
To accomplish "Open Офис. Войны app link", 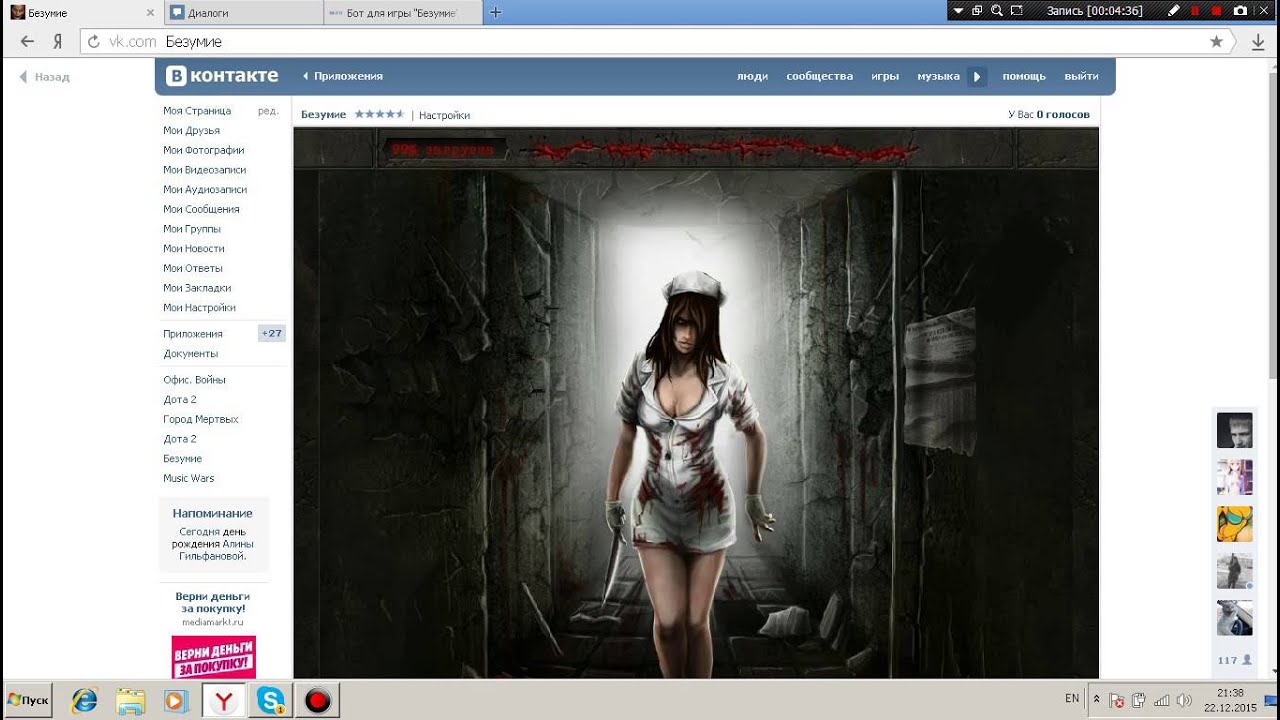I will (195, 380).
